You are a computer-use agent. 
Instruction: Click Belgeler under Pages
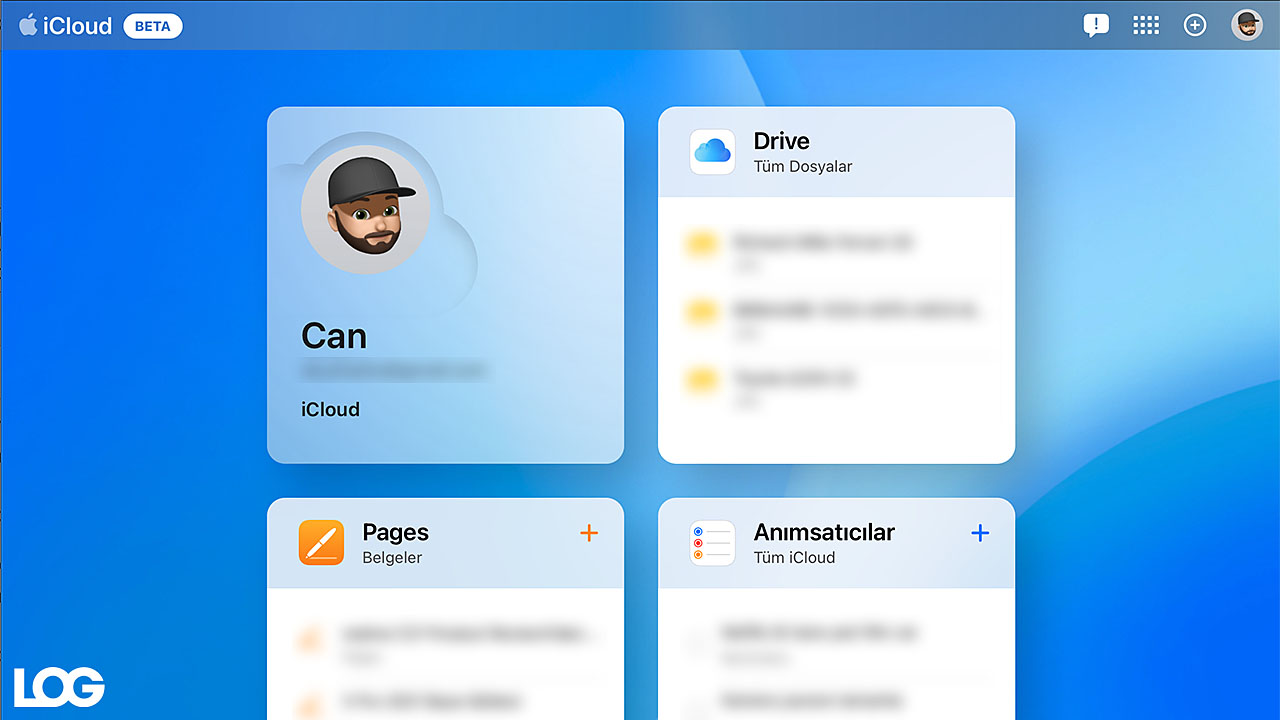392,557
